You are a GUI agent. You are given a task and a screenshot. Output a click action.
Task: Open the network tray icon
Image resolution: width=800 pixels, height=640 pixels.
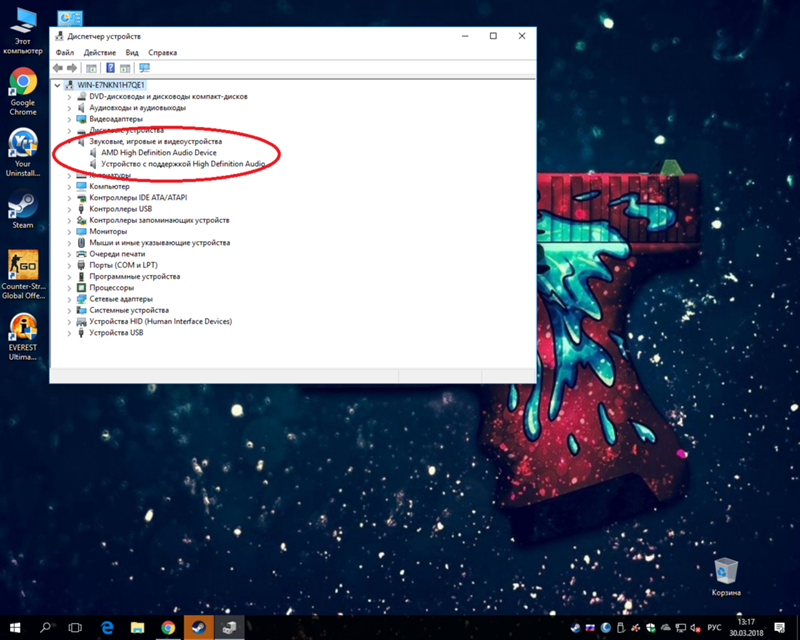[x=681, y=628]
